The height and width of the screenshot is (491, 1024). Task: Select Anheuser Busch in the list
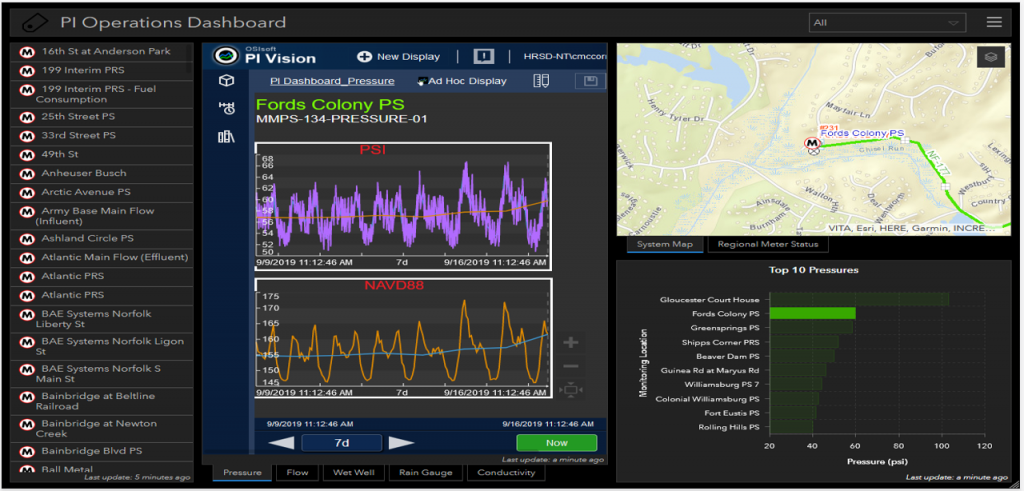tap(101, 174)
